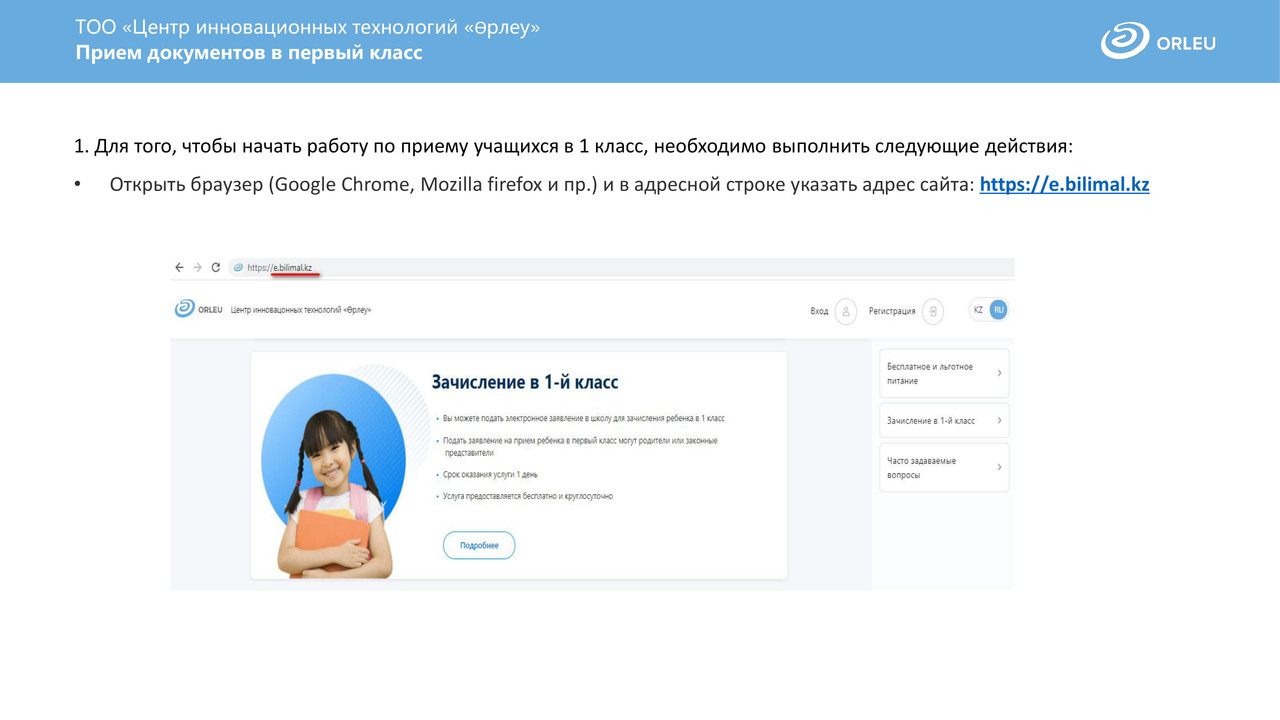The height and width of the screenshot is (720, 1280).
Task: Switch language to KZ
Action: pyautogui.click(x=978, y=310)
